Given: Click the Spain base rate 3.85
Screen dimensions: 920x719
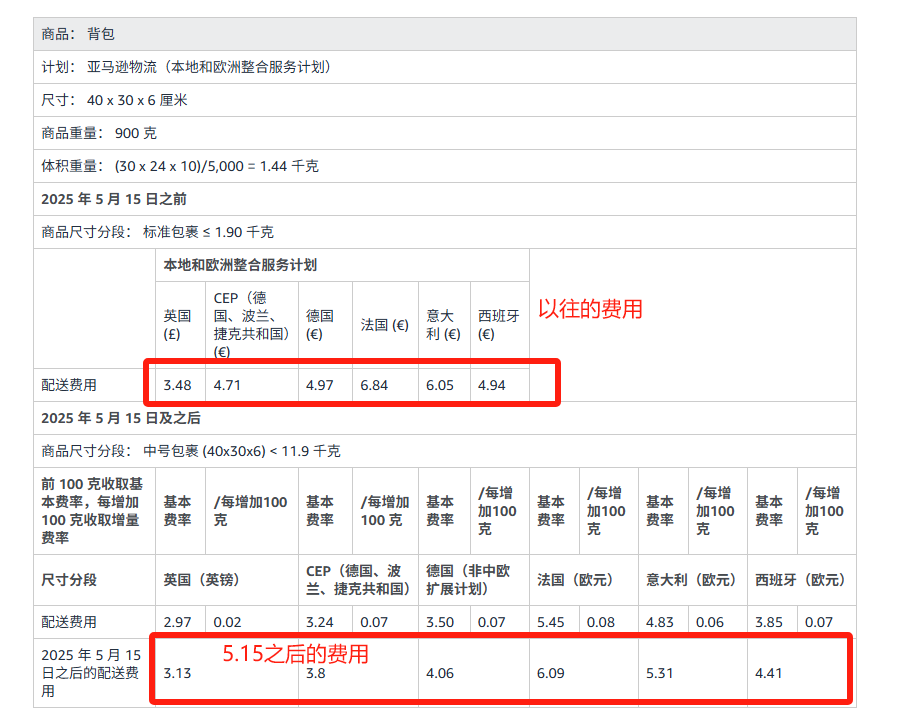Looking at the screenshot, I should tap(768, 622).
